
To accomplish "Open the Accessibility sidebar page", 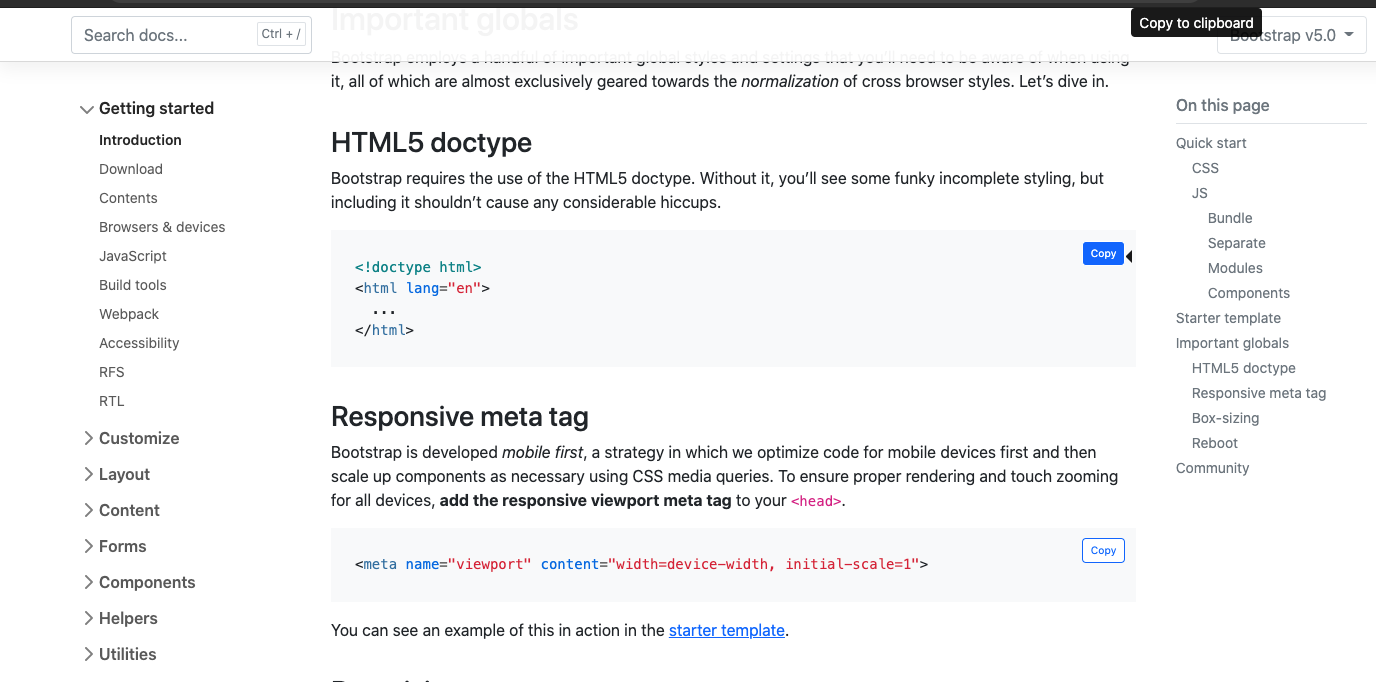I will click(x=139, y=343).
